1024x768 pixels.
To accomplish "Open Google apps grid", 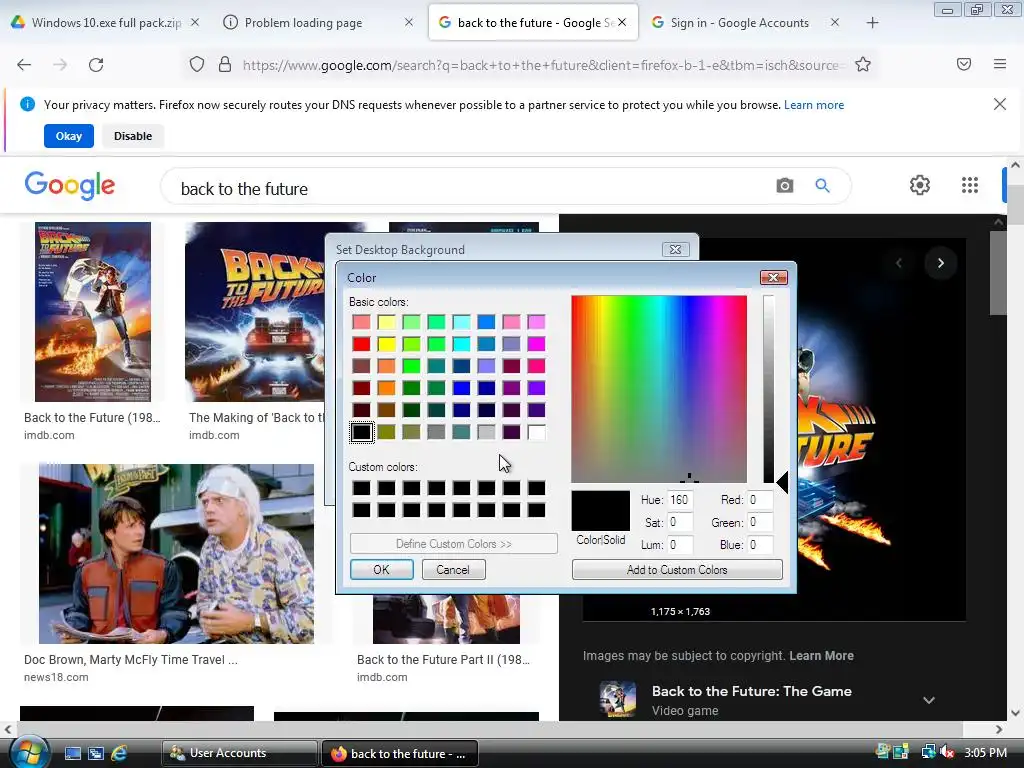I will 970,185.
